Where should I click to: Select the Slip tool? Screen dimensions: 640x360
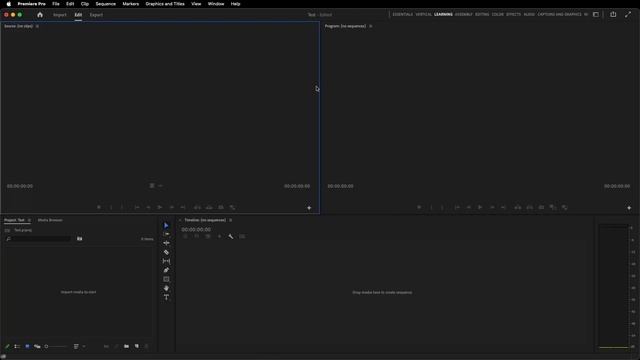coord(166,261)
